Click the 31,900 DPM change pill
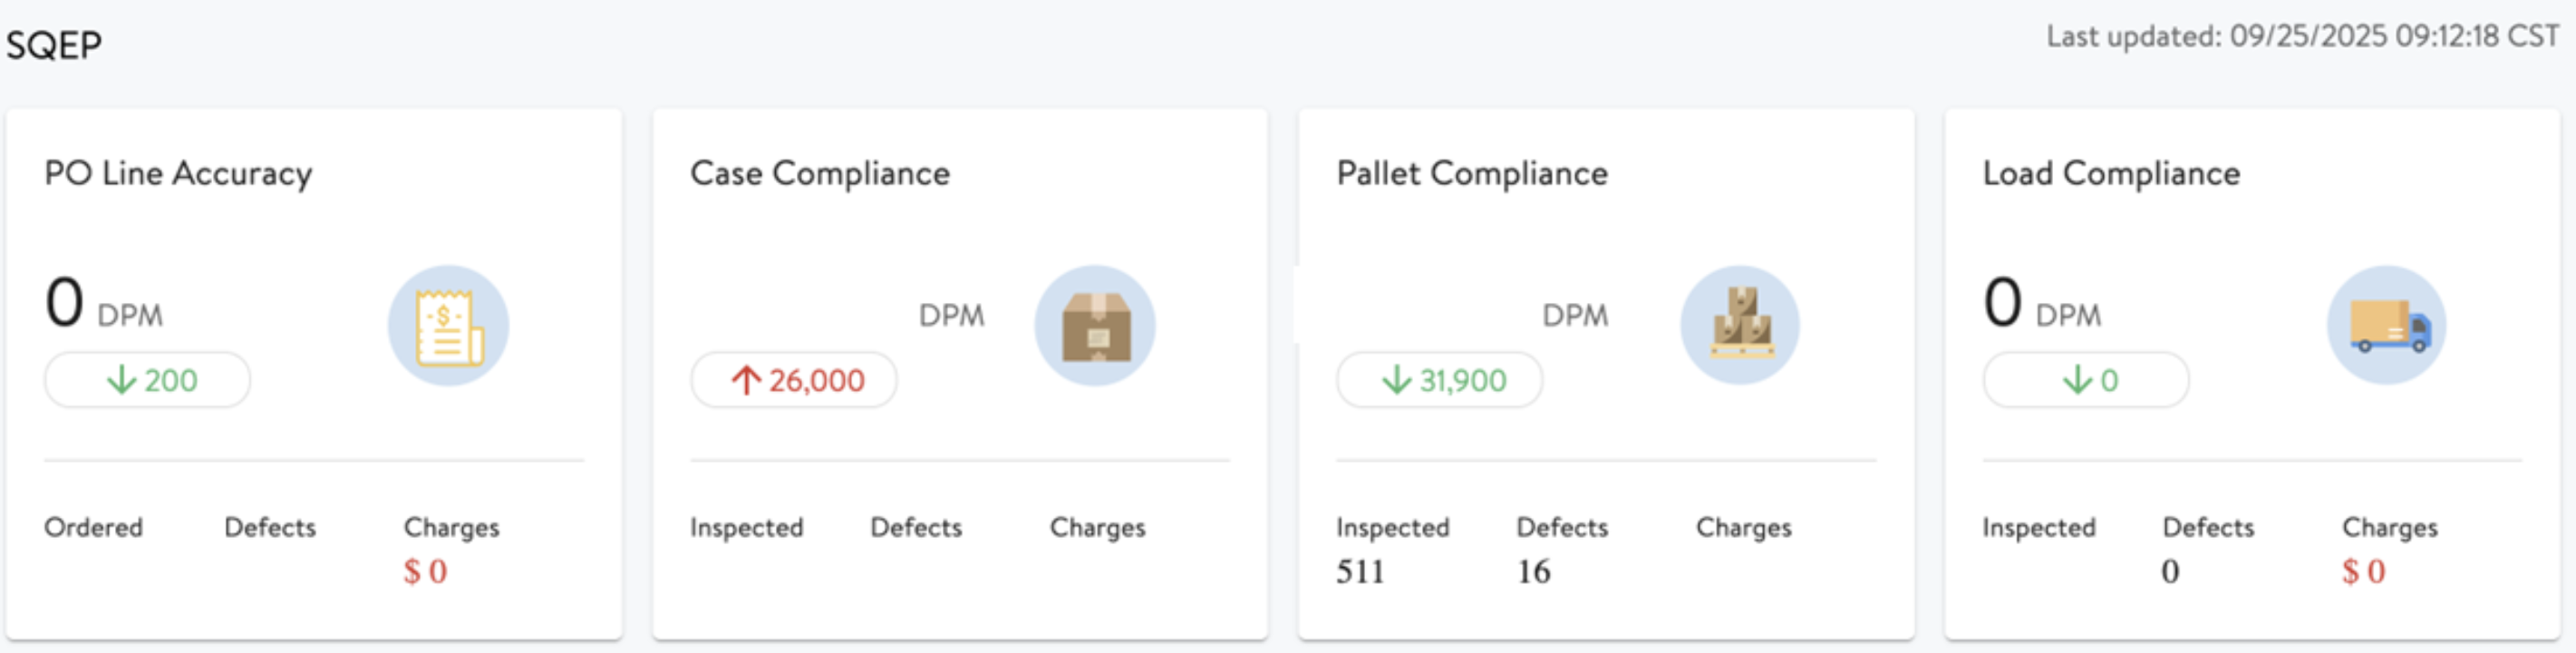 [1440, 380]
